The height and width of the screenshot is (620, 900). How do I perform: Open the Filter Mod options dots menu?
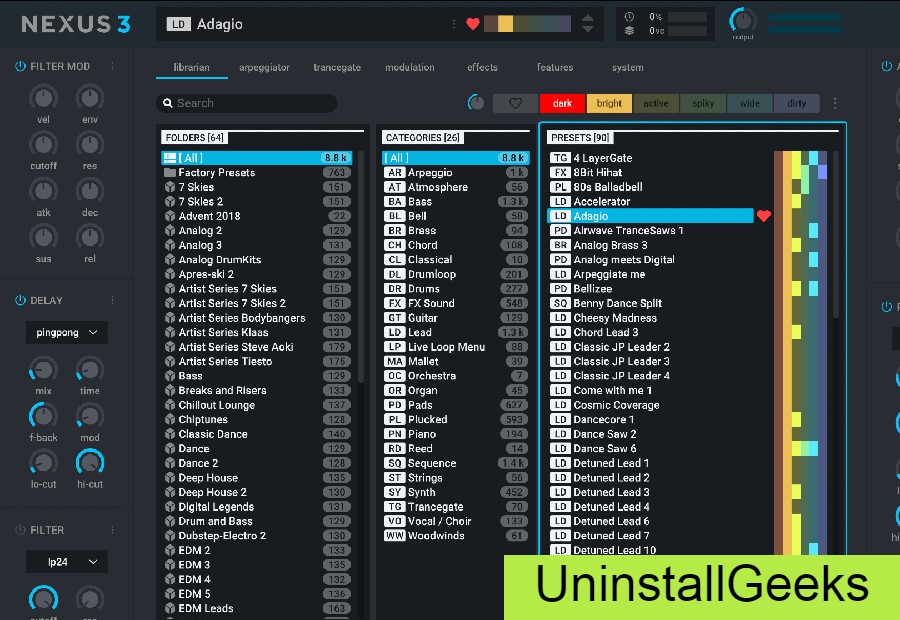112,67
